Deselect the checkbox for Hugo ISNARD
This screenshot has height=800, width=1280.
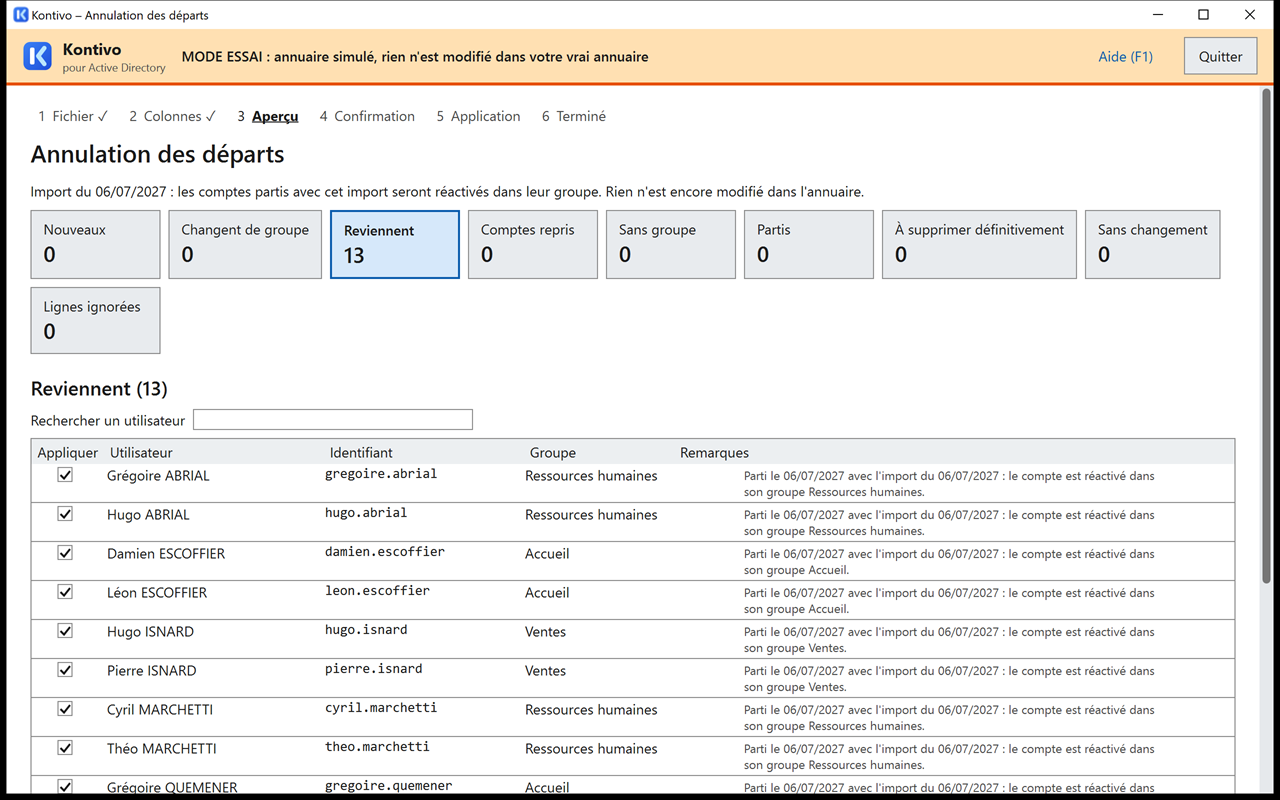click(65, 632)
